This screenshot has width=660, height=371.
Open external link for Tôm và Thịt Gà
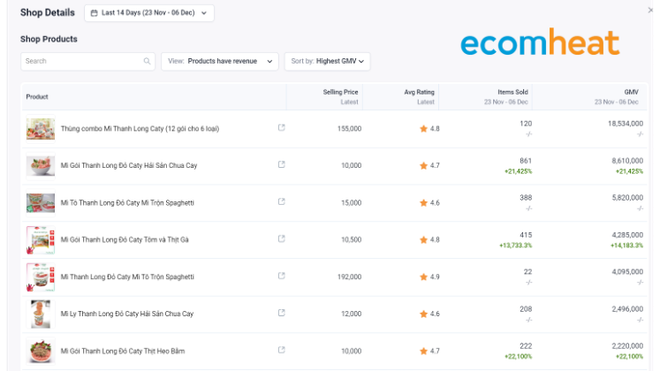[x=282, y=239]
